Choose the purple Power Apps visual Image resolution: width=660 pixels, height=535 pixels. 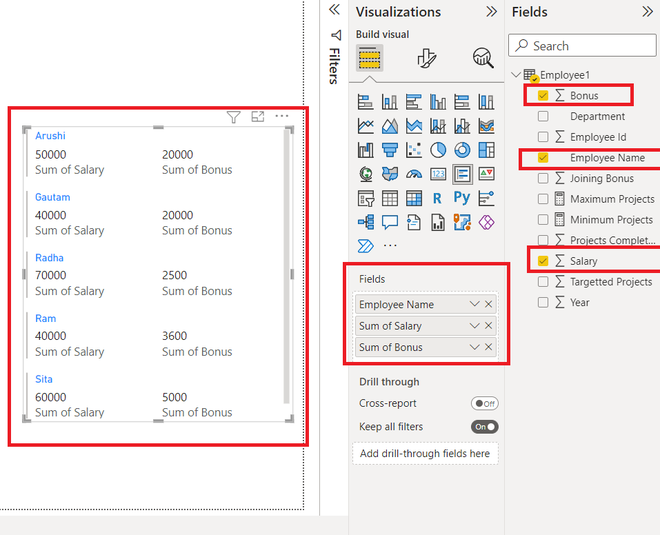pyautogui.click(x=486, y=222)
